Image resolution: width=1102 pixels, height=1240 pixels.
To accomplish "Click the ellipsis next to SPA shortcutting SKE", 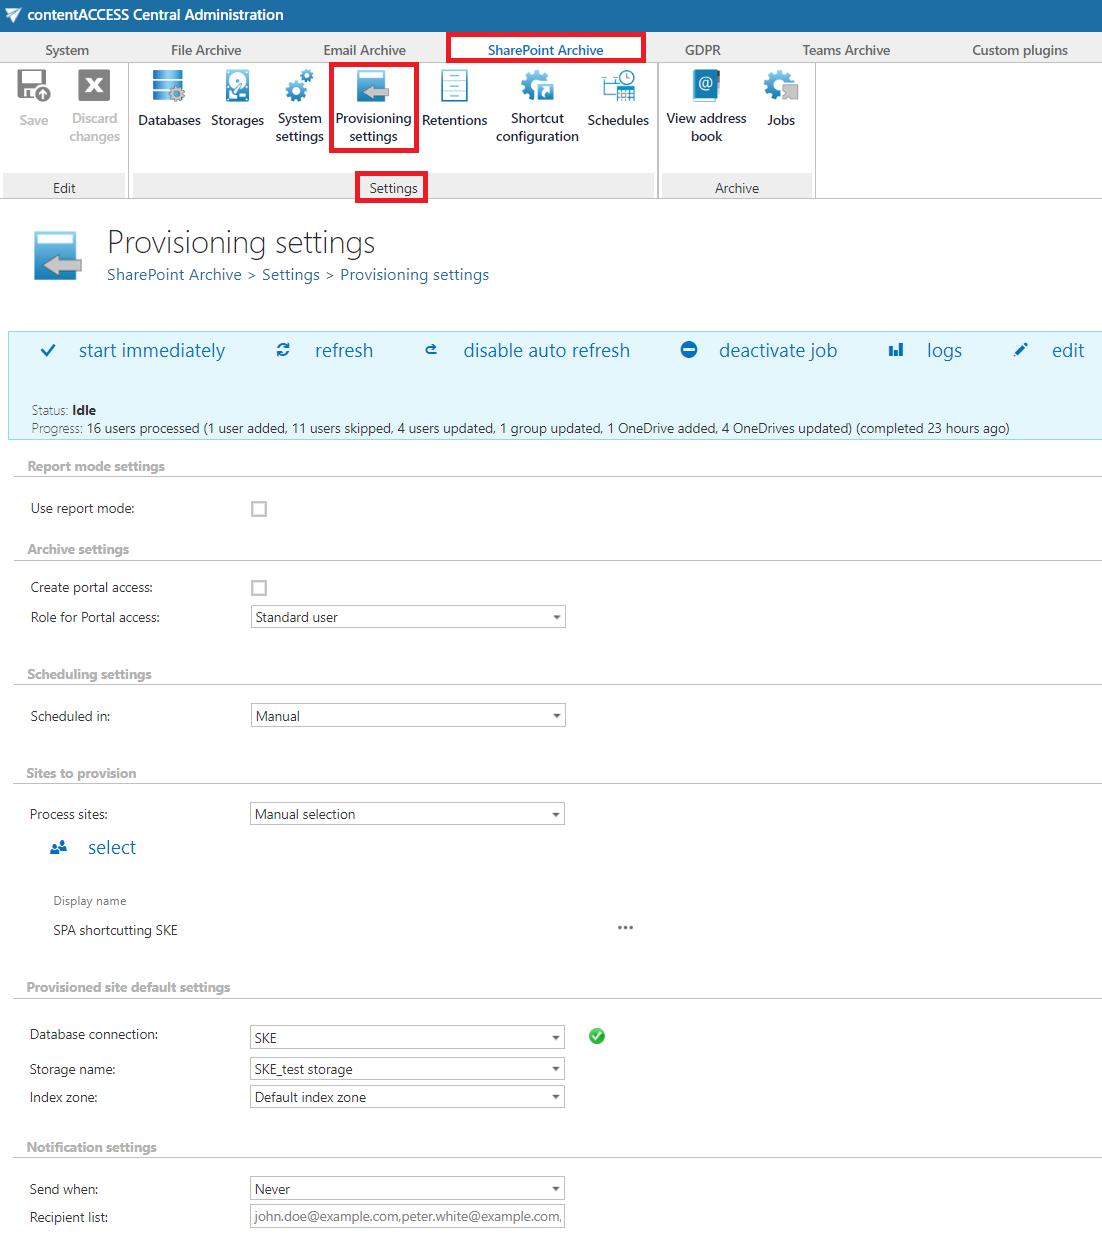I will click(625, 928).
